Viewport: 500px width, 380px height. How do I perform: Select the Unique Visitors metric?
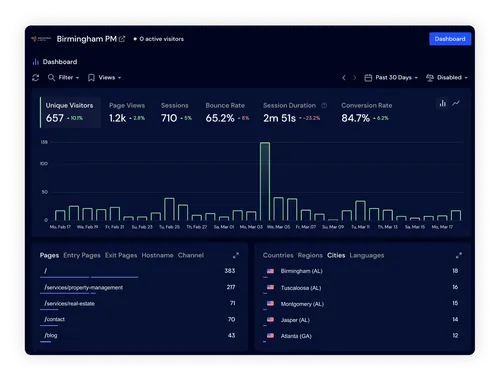pos(70,112)
